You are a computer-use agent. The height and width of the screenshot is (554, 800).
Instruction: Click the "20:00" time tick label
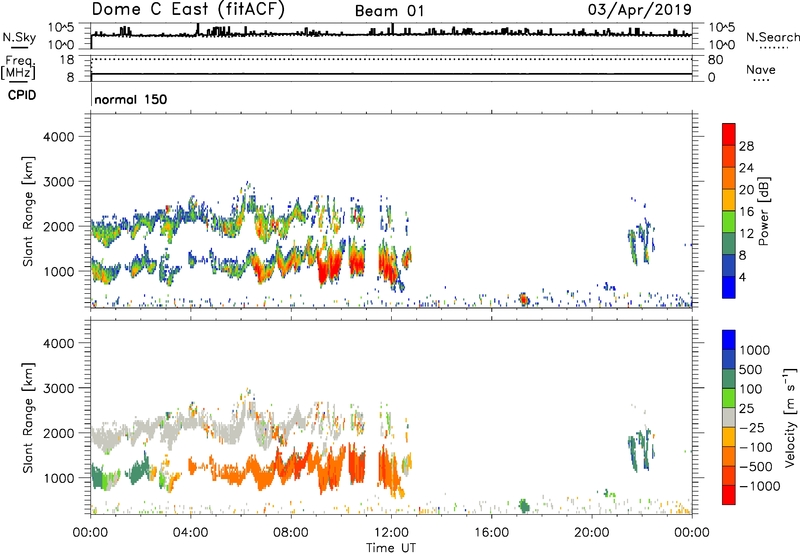(x=592, y=533)
